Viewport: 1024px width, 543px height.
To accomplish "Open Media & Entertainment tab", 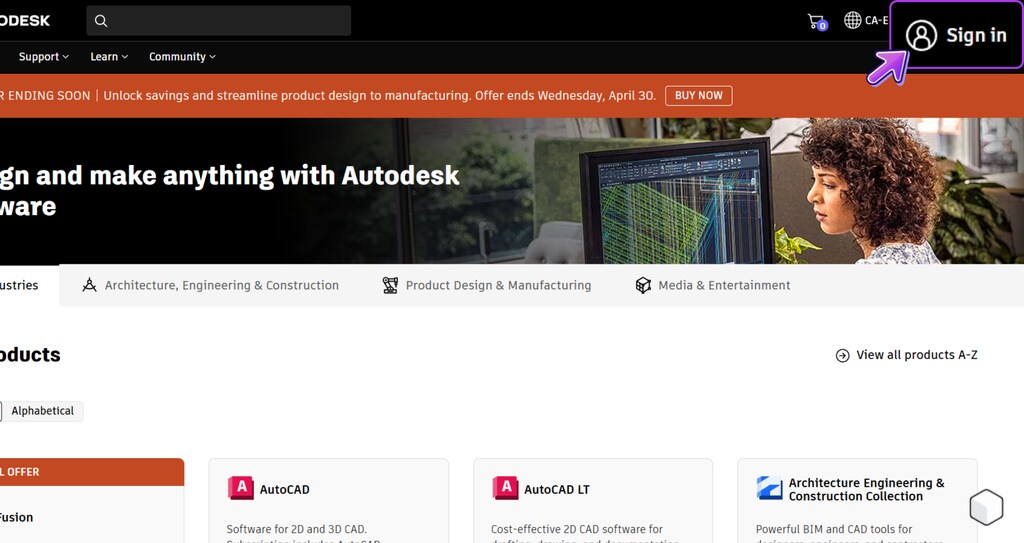I will tap(712, 285).
